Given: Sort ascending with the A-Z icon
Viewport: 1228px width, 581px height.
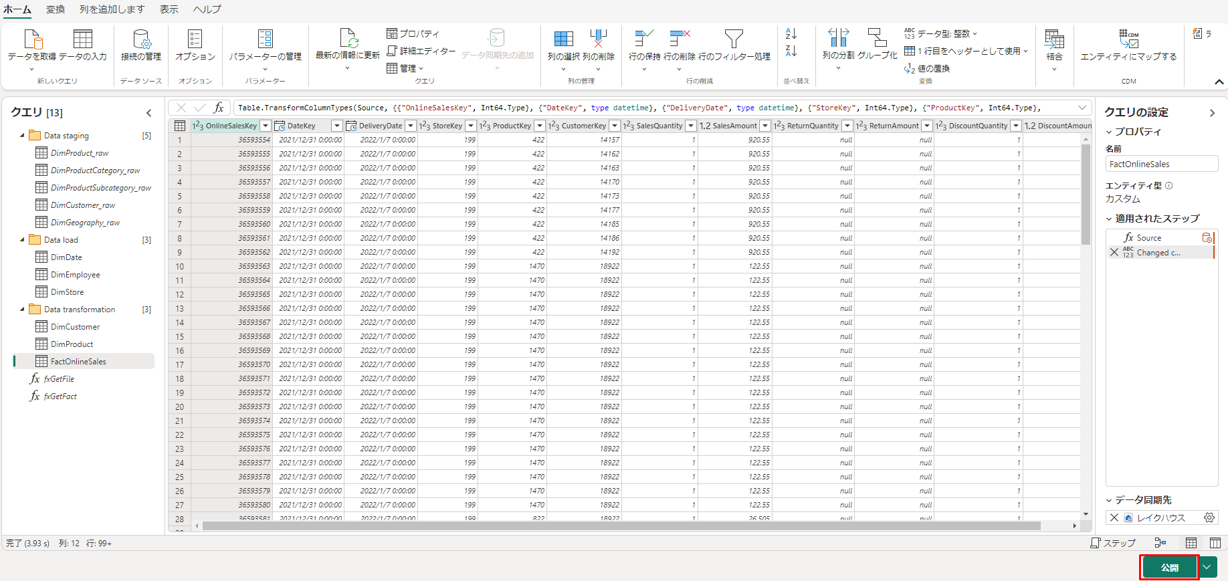Looking at the screenshot, I should pos(791,34).
